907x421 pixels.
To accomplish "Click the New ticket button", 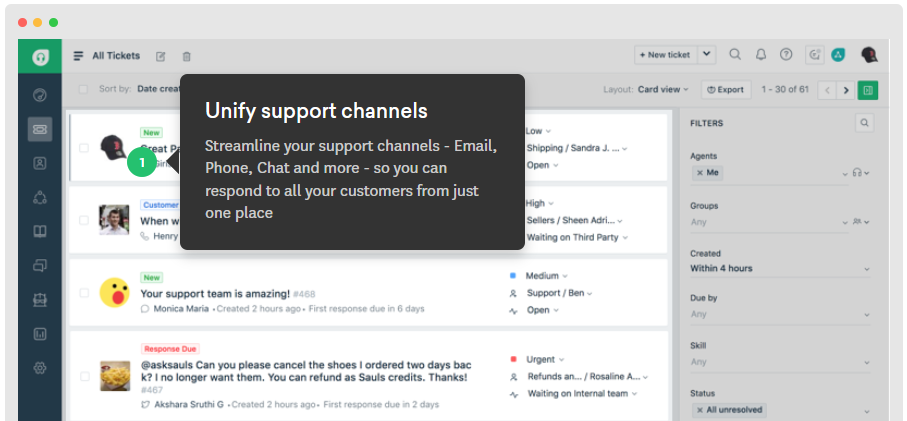I will pos(664,55).
